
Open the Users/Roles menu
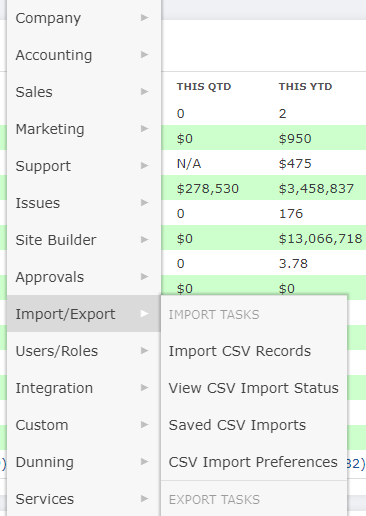pos(84,351)
